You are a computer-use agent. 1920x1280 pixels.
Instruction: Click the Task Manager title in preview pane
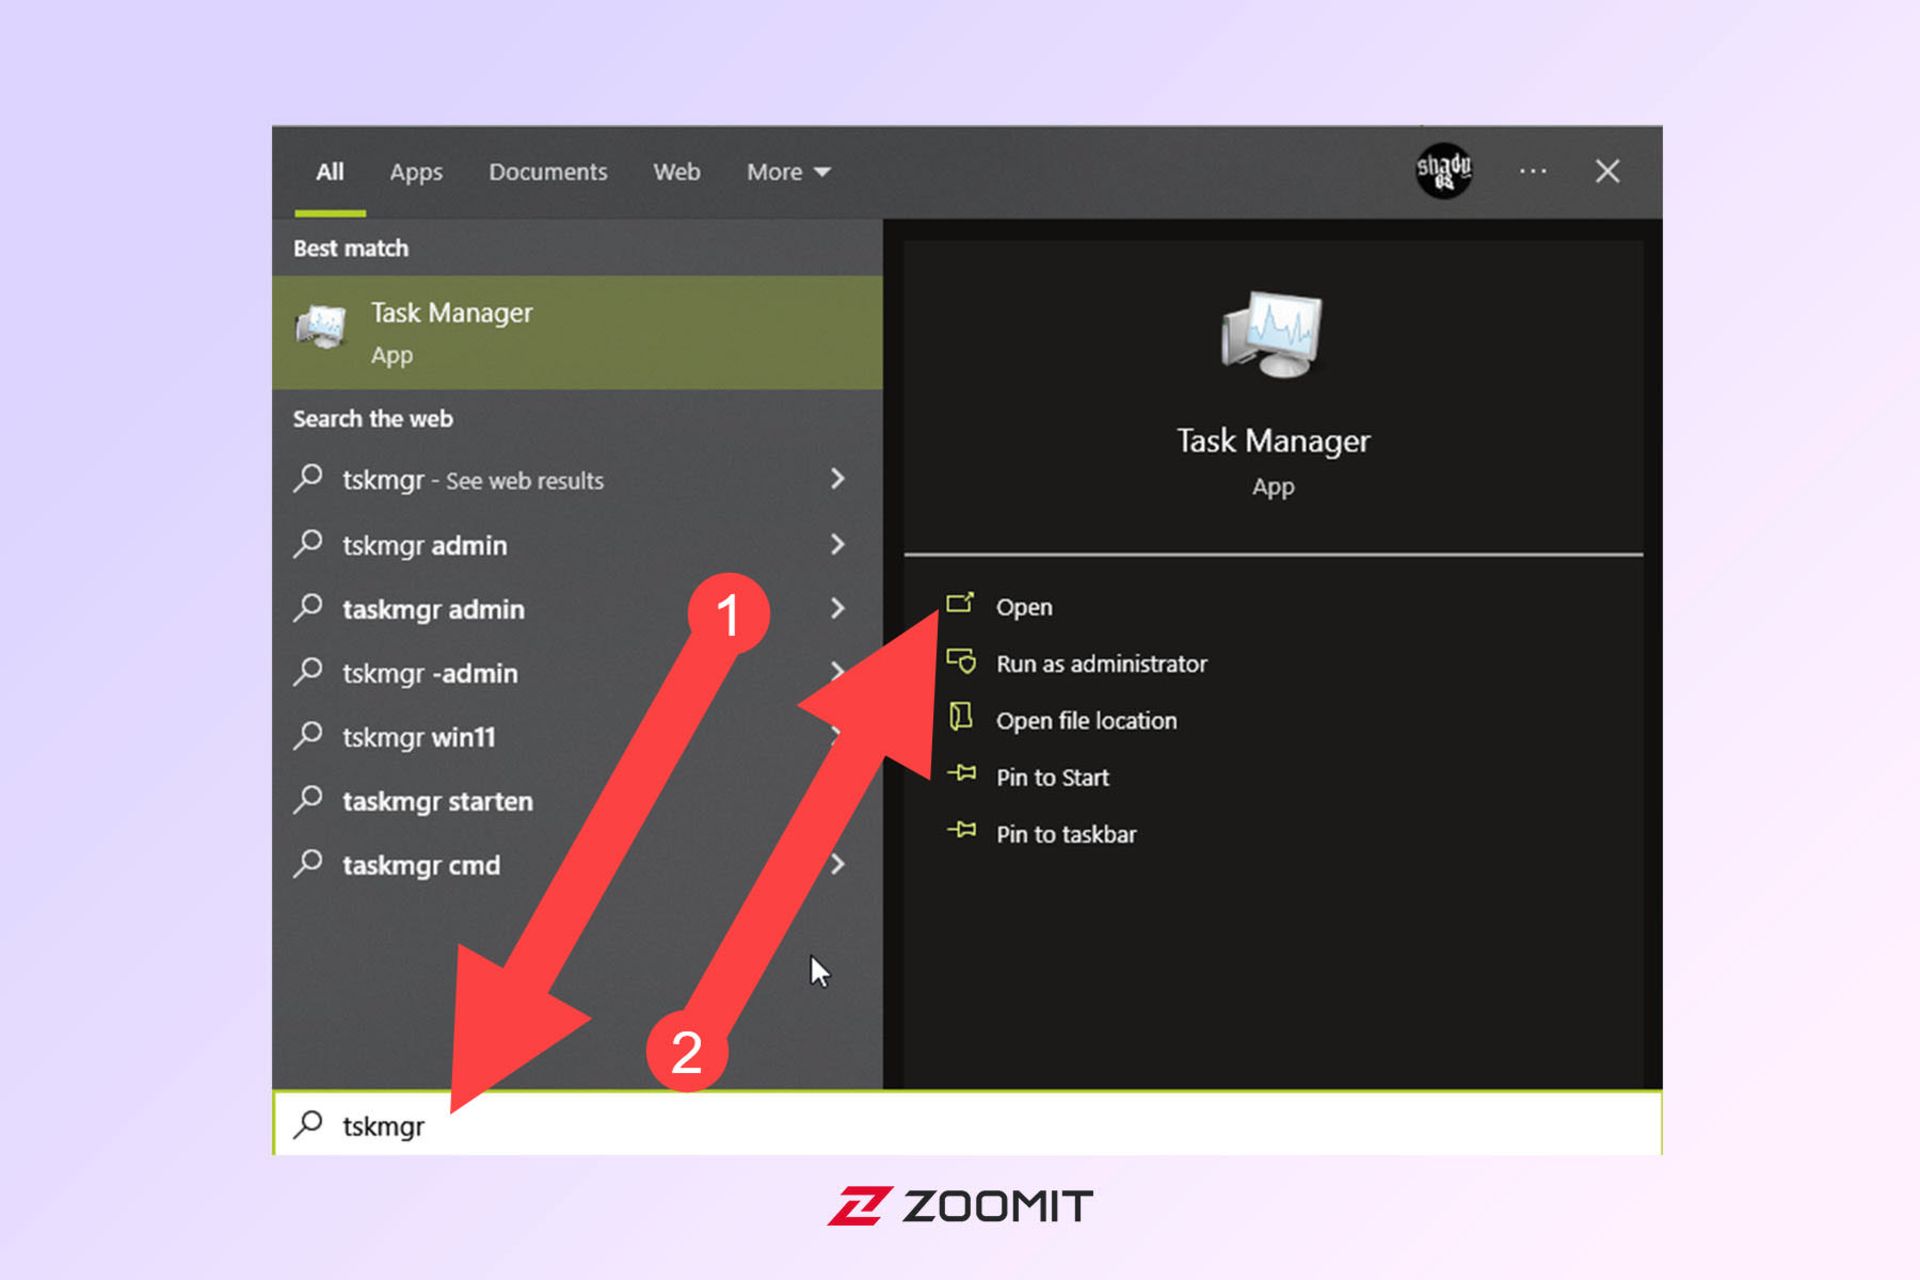(x=1273, y=441)
